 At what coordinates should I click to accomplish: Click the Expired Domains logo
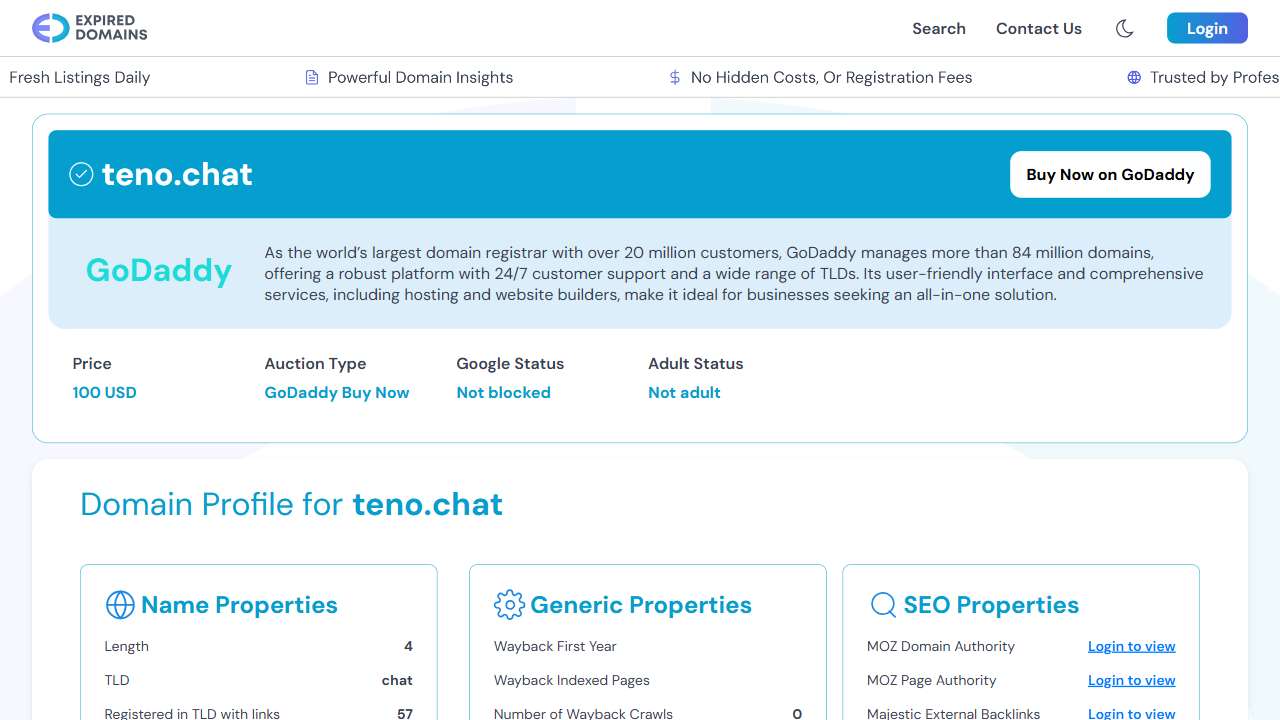90,28
